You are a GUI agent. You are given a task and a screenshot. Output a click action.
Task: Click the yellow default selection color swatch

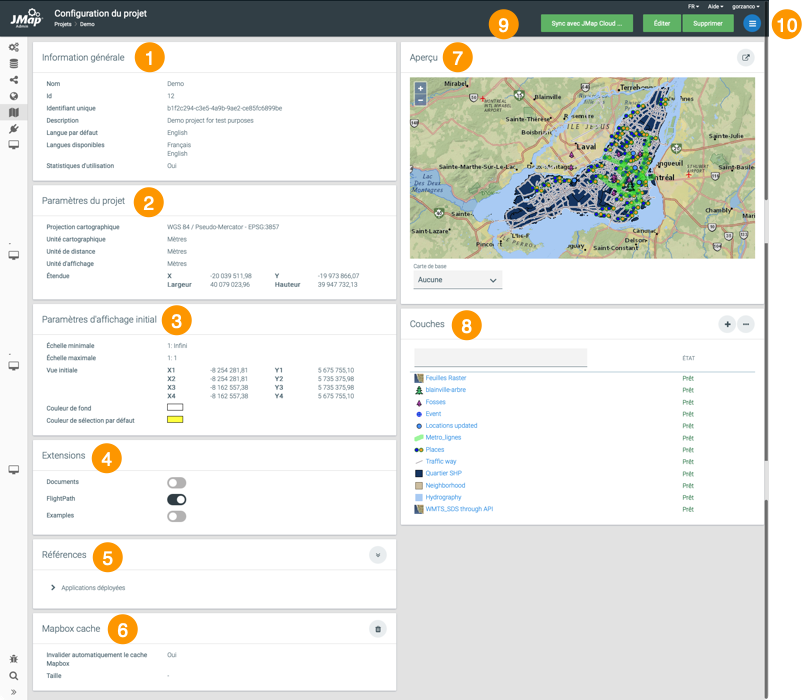coord(175,419)
